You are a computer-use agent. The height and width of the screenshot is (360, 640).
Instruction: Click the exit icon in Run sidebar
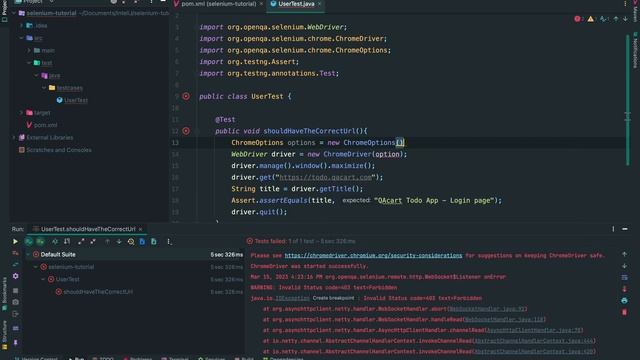pyautogui.click(x=16, y=314)
